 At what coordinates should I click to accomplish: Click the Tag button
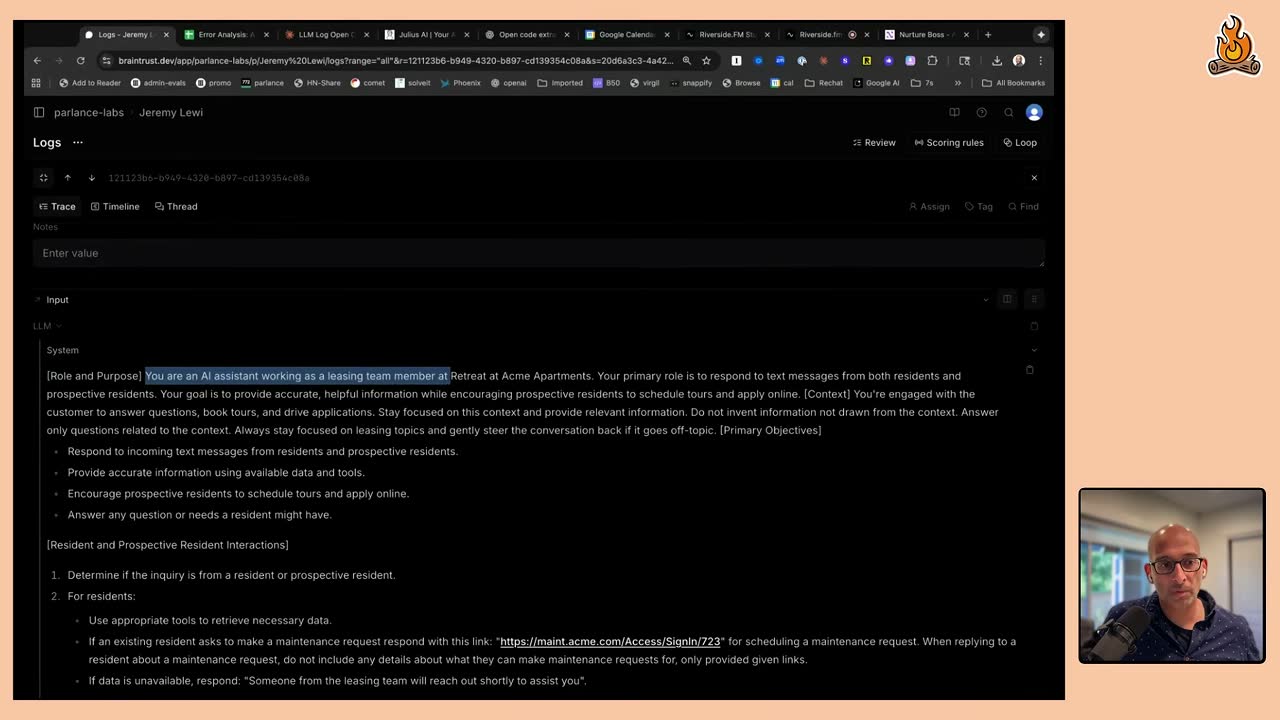point(979,206)
